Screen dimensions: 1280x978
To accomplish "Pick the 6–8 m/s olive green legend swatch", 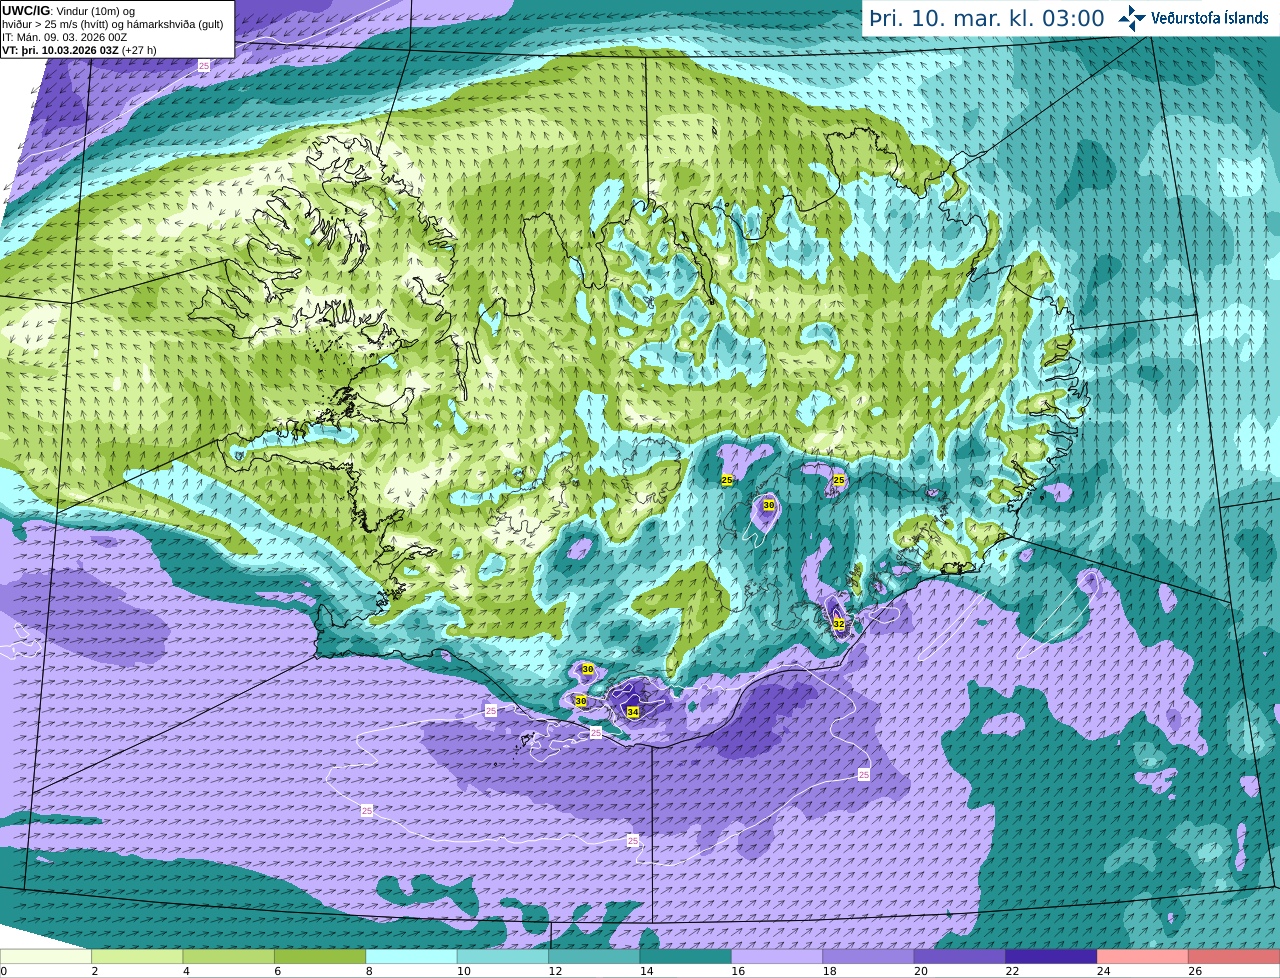I will tap(320, 956).
